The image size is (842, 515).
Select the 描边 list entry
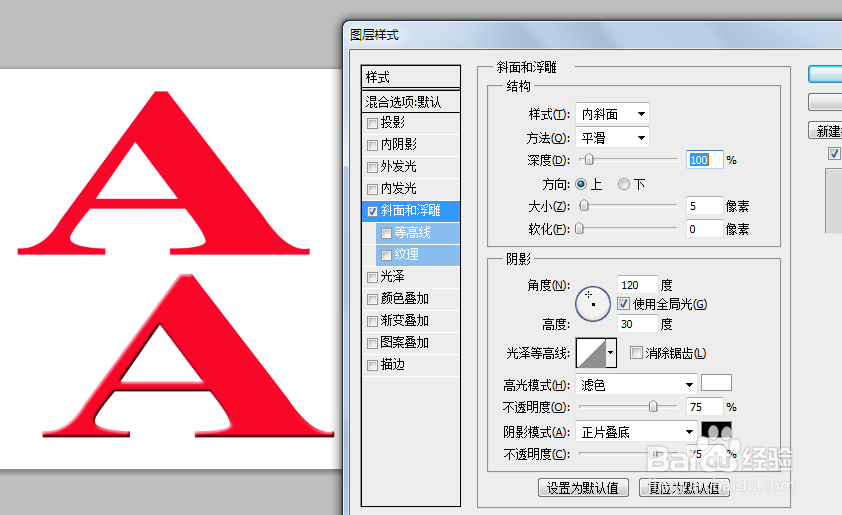tap(411, 365)
